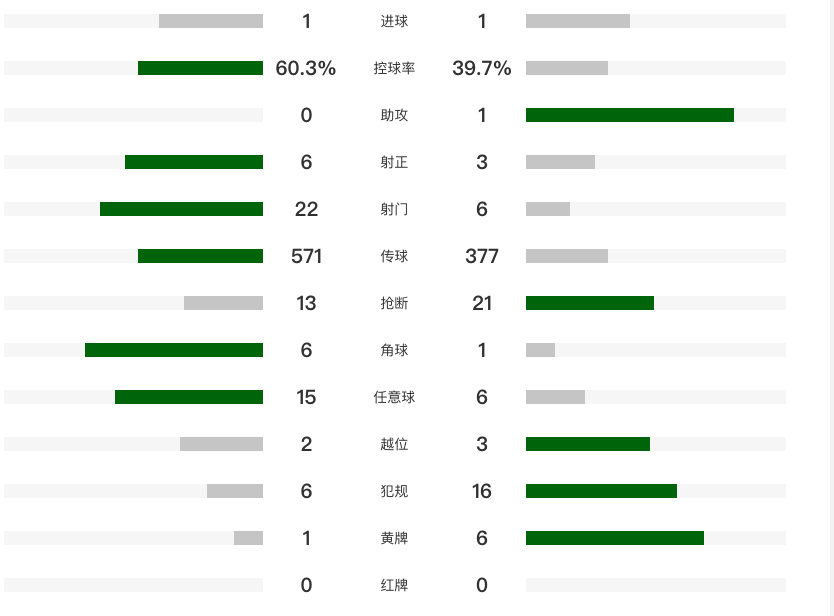Click the 任意球 stat label

pos(394,397)
